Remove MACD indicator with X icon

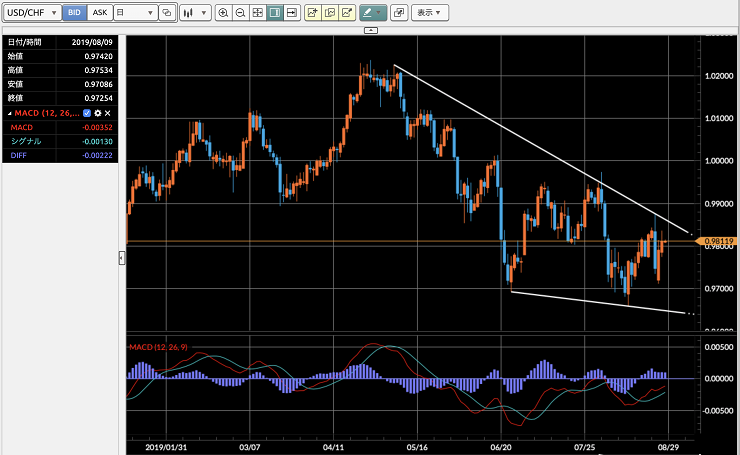(108, 113)
